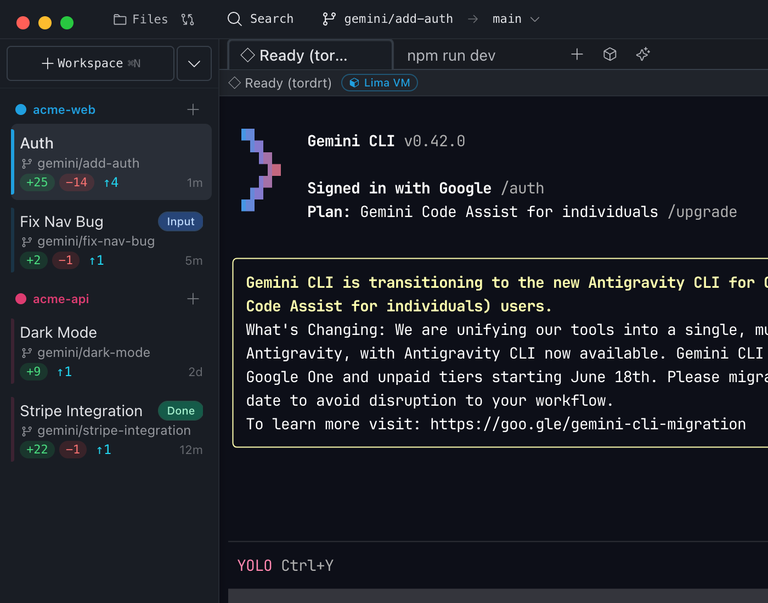Open the Files panel
Image resolution: width=768 pixels, height=603 pixels.
(141, 19)
